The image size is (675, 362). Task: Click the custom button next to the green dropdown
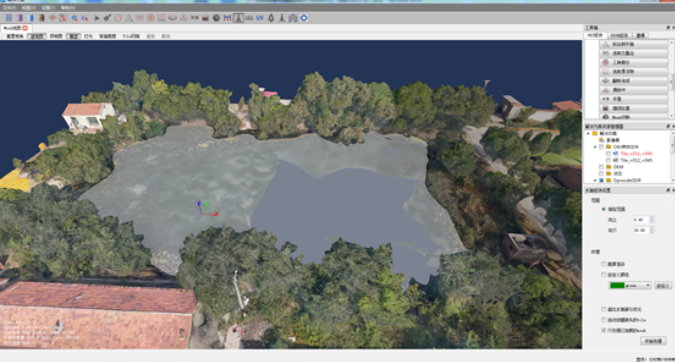(663, 285)
